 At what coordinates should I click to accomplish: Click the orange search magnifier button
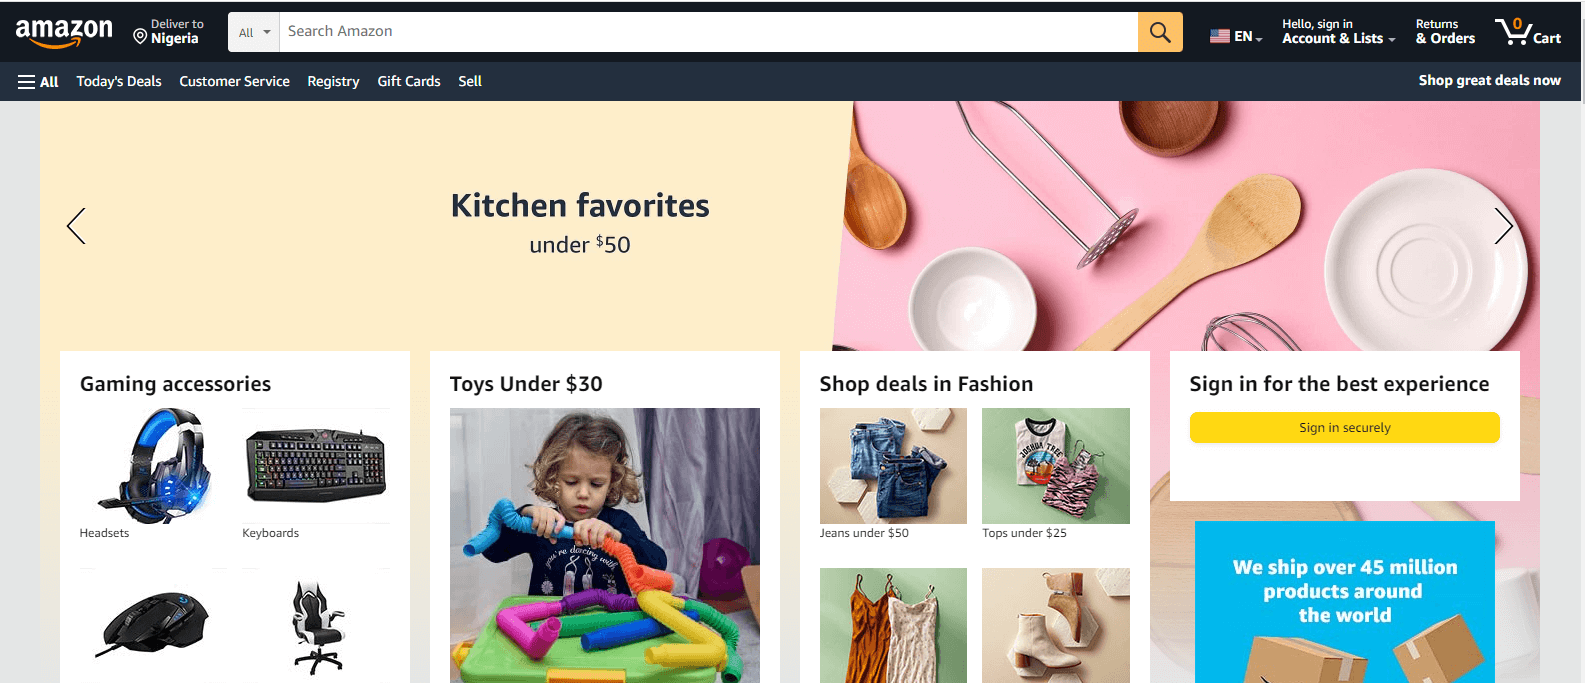point(1160,32)
